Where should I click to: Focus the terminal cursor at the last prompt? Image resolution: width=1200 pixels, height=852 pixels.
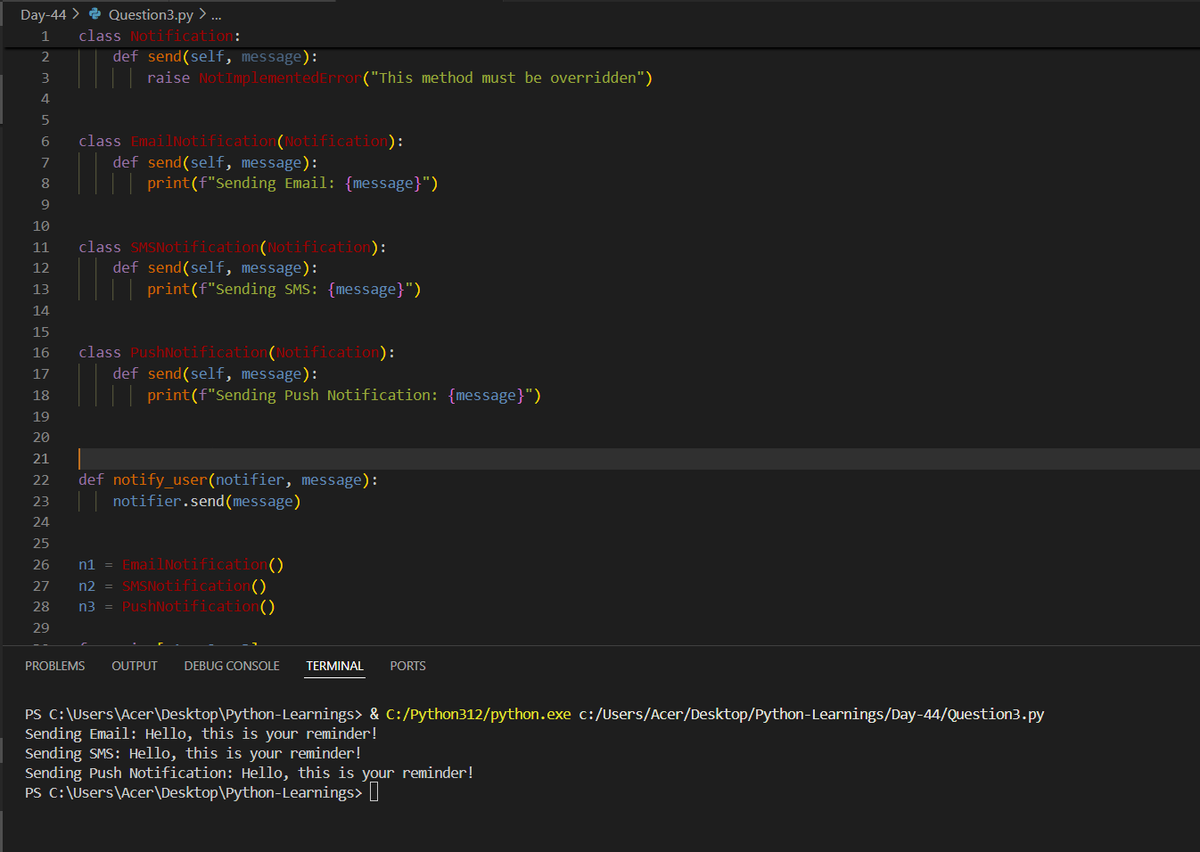[374, 793]
